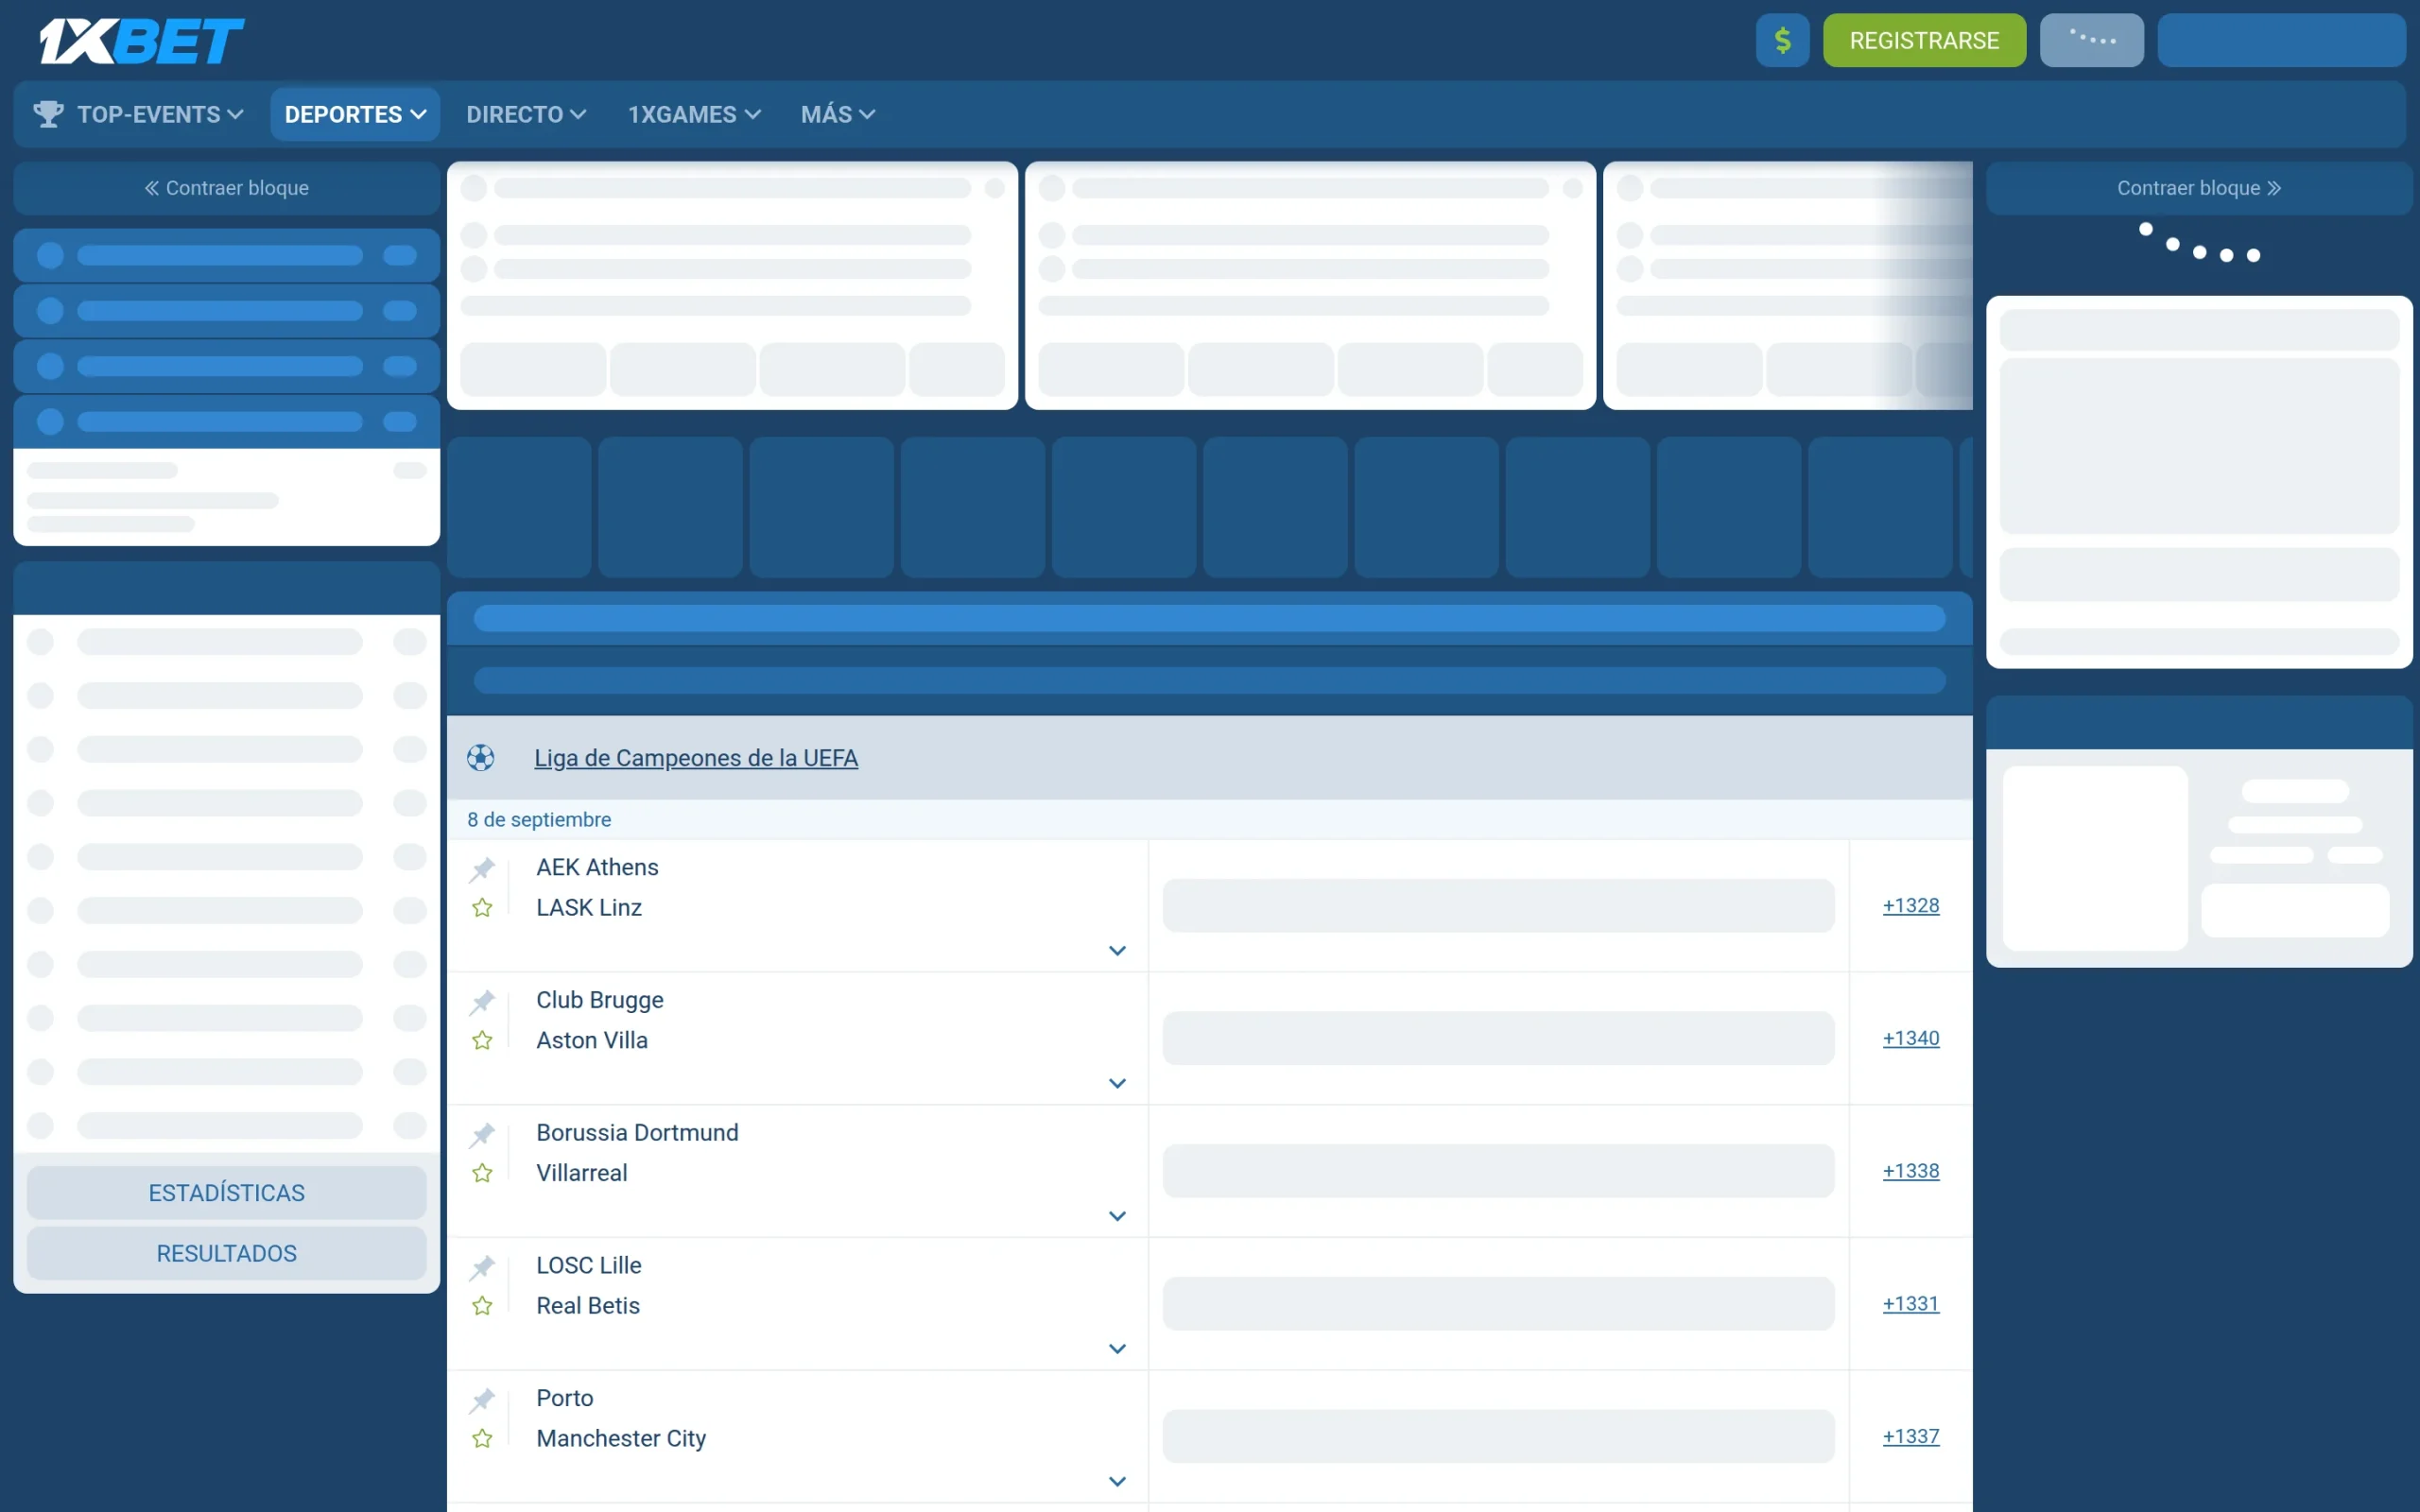
Task: Click the 1XBET logo
Action: click(141, 41)
